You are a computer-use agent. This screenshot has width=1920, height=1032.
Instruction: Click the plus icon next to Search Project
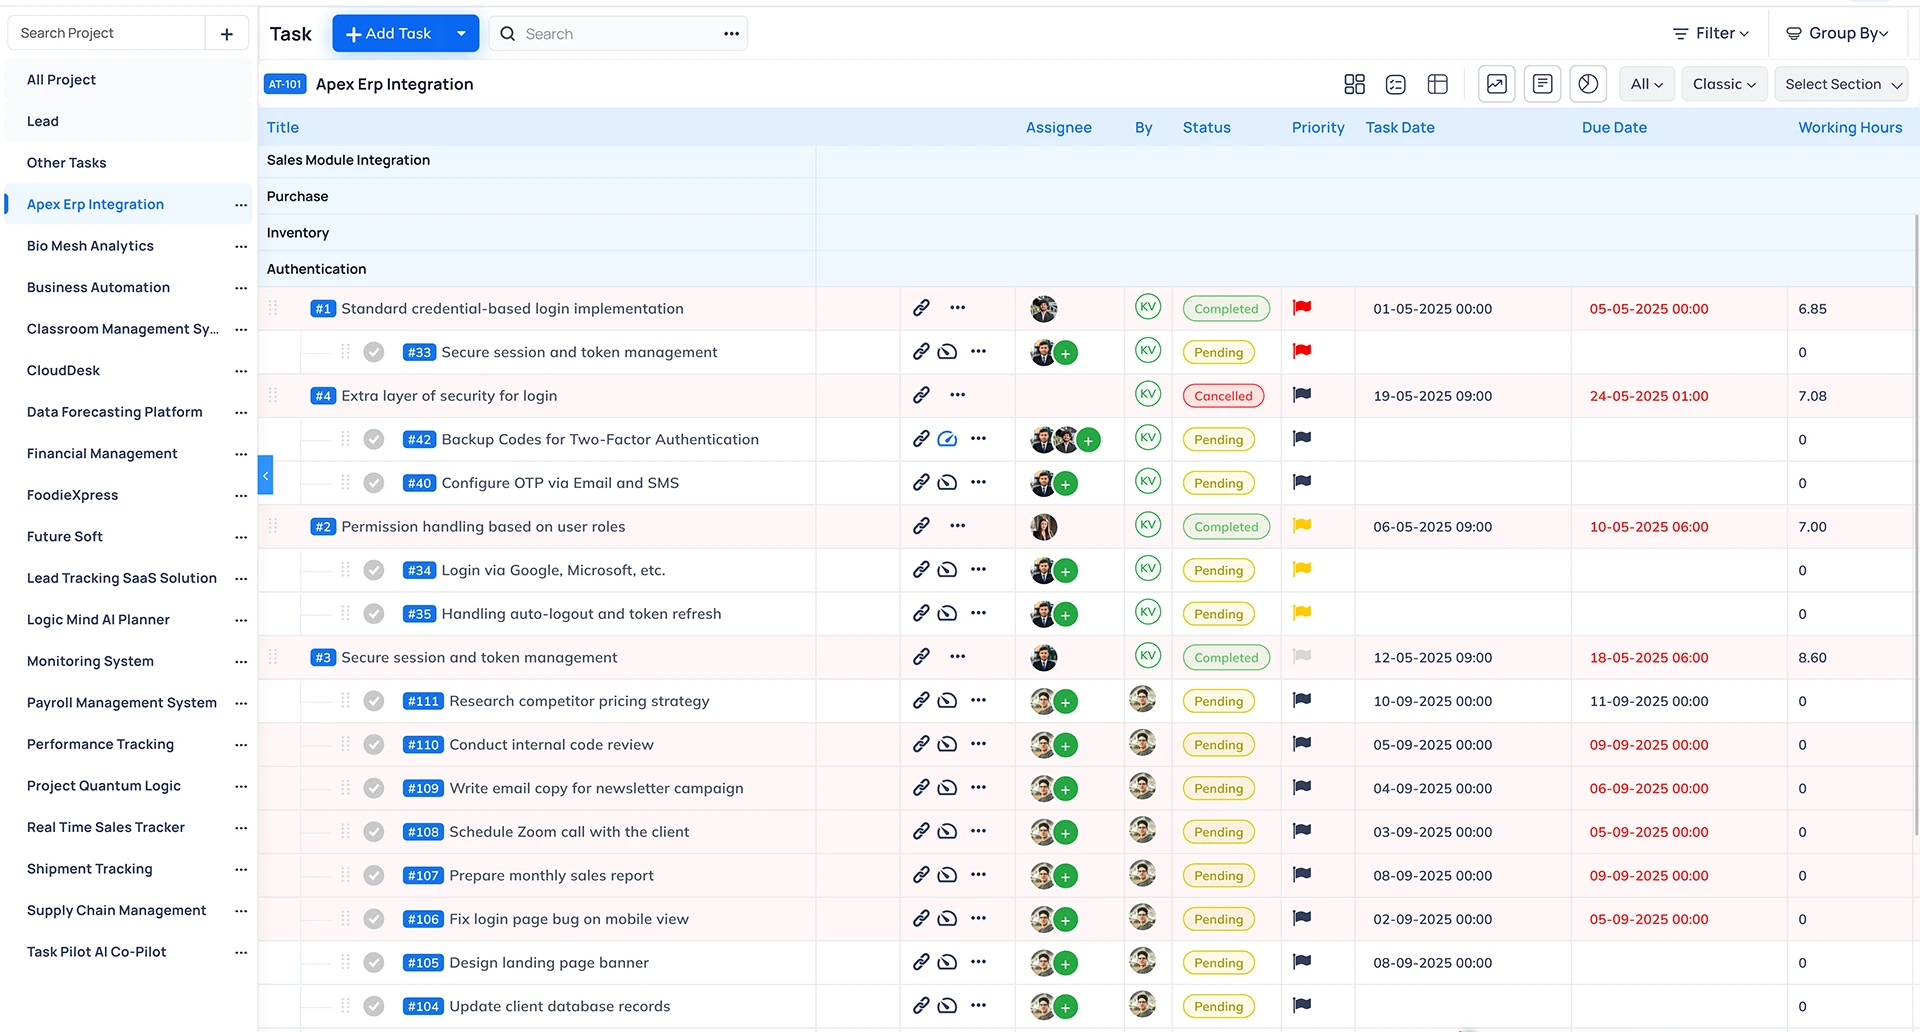(x=227, y=34)
